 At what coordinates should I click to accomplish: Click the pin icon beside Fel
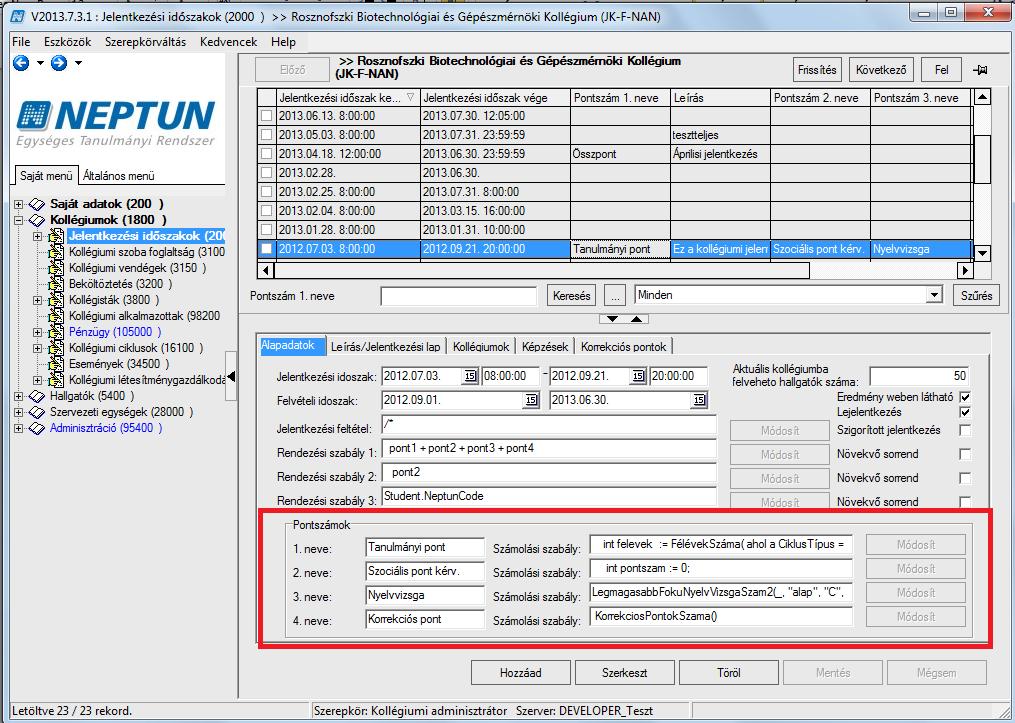[980, 70]
